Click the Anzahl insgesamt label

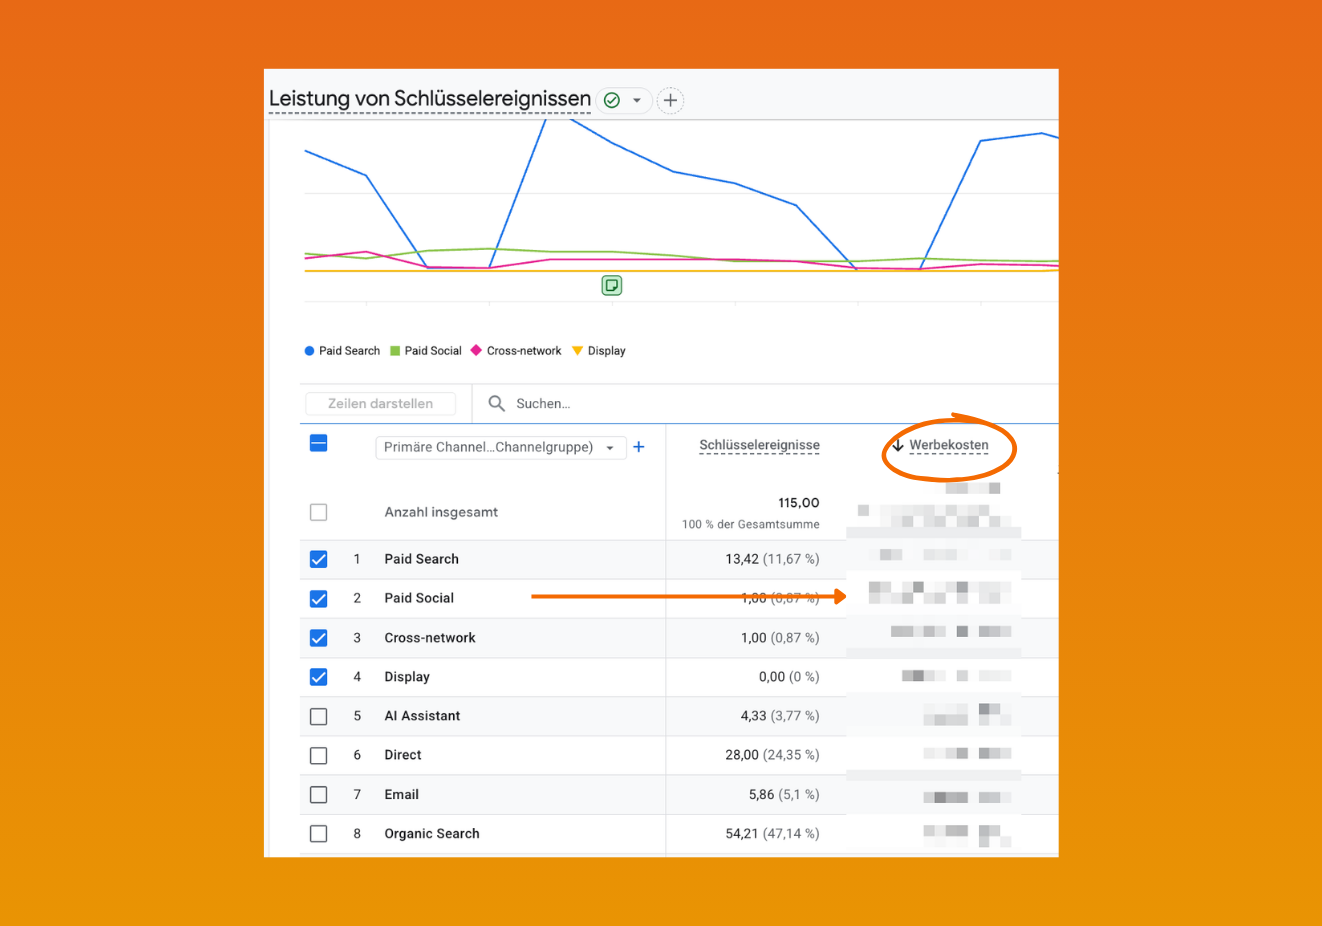(x=441, y=512)
